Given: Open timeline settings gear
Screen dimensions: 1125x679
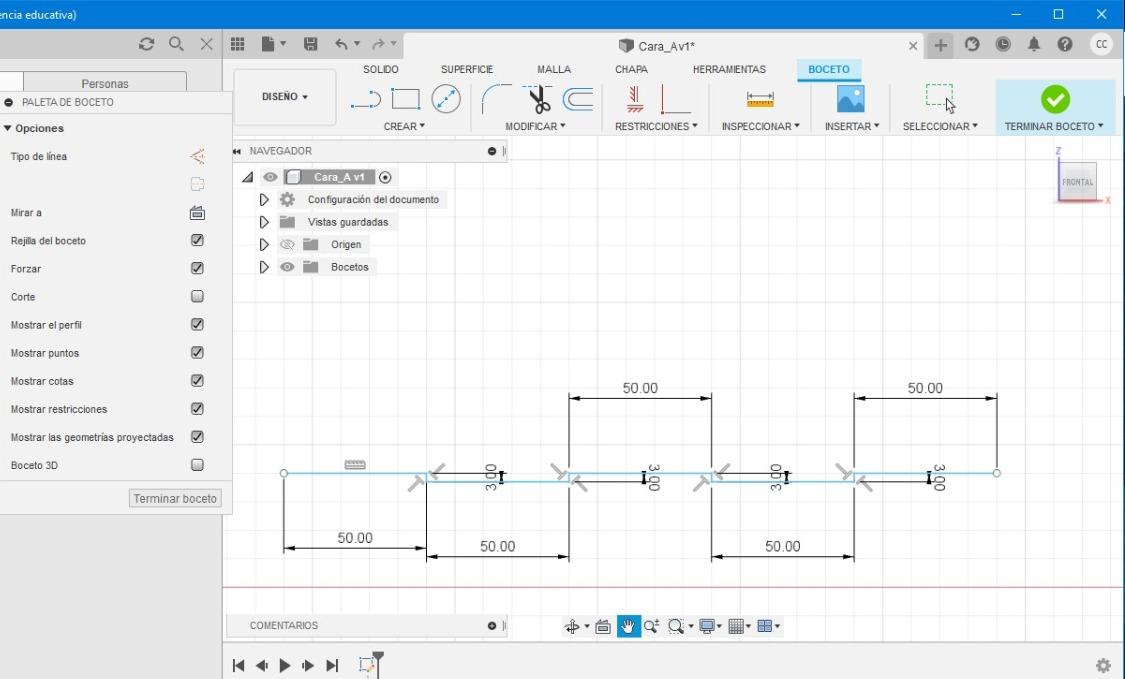Looking at the screenshot, I should pos(1103,665).
